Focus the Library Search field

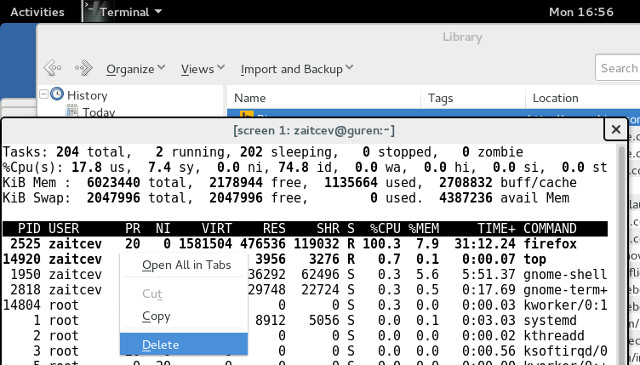618,68
